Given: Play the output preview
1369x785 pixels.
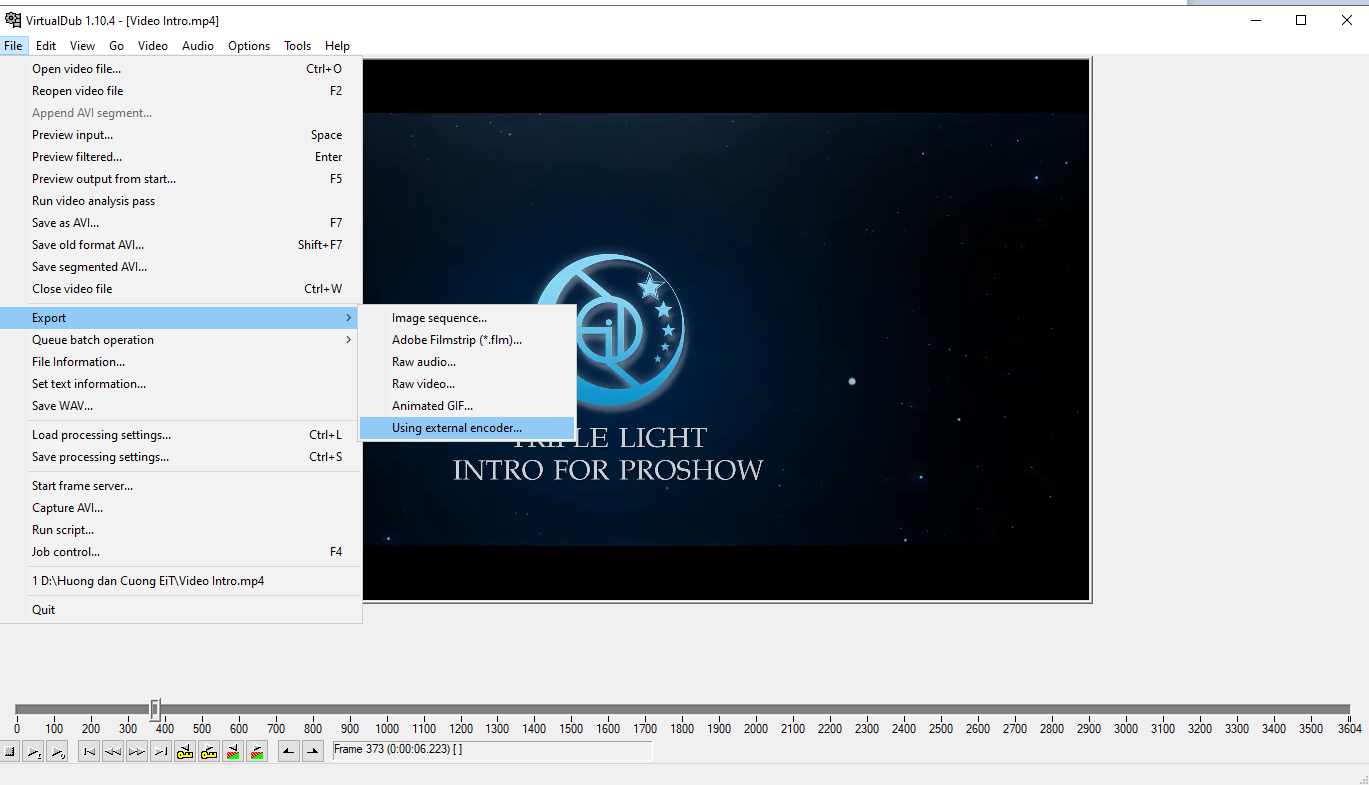Looking at the screenshot, I should [x=60, y=751].
